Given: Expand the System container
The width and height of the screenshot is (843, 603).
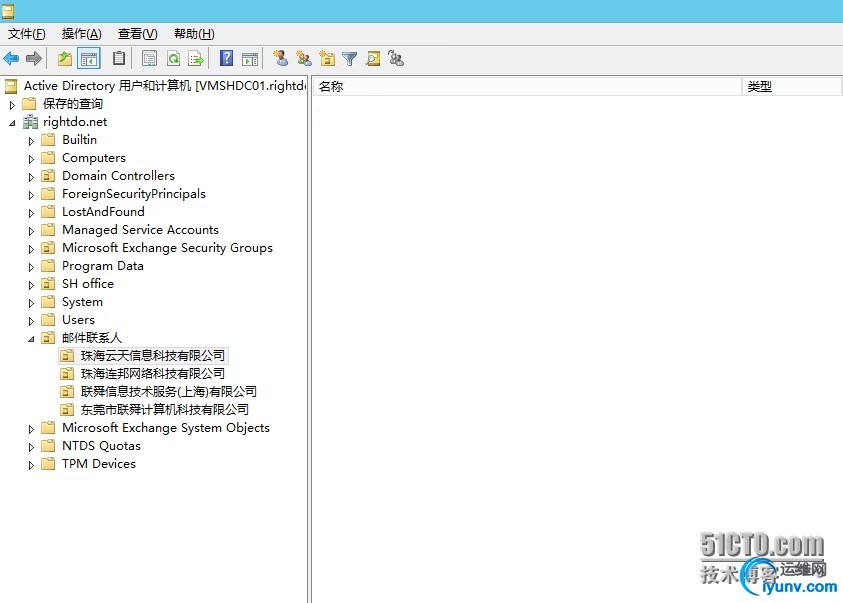Looking at the screenshot, I should (31, 303).
